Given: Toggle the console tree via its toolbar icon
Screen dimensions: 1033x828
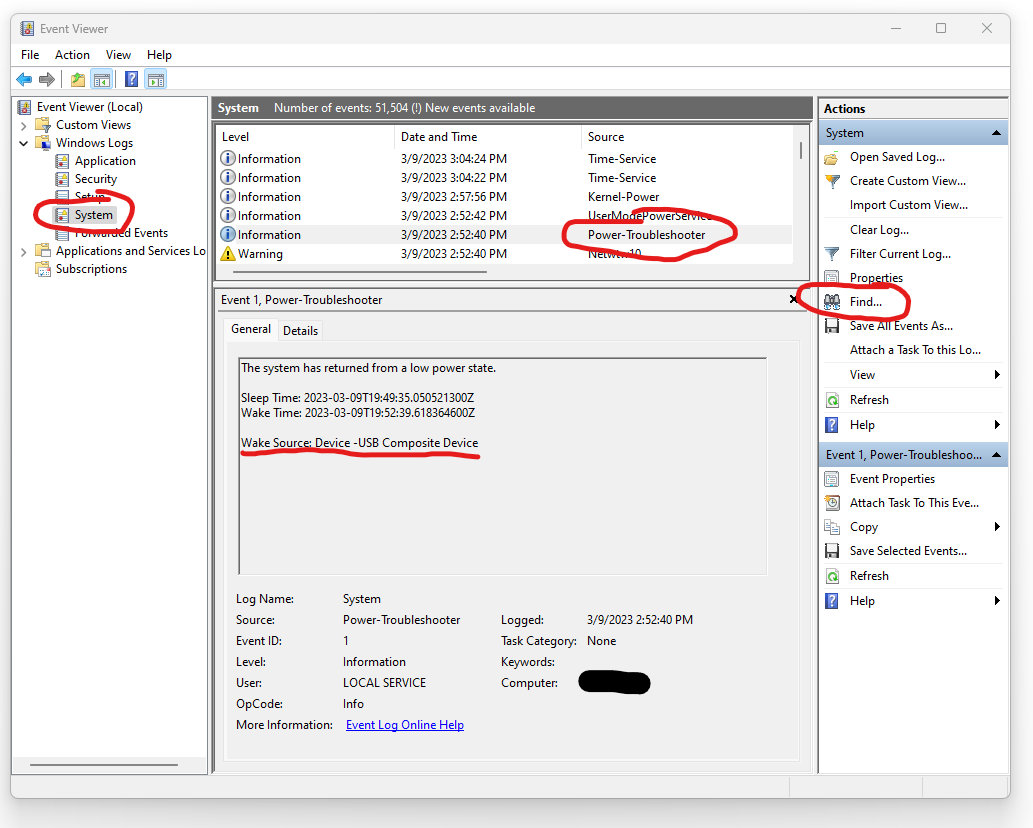Looking at the screenshot, I should [101, 79].
